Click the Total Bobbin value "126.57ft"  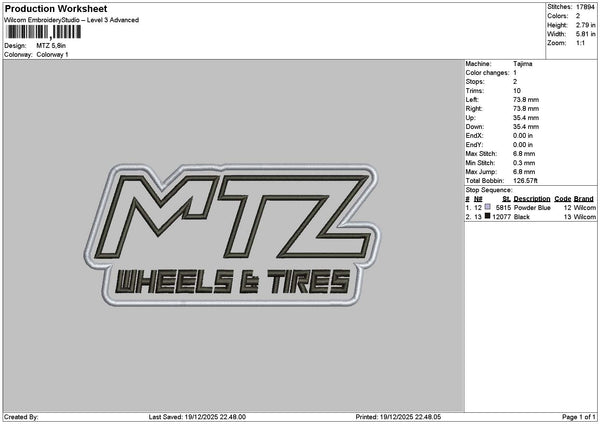pos(525,181)
